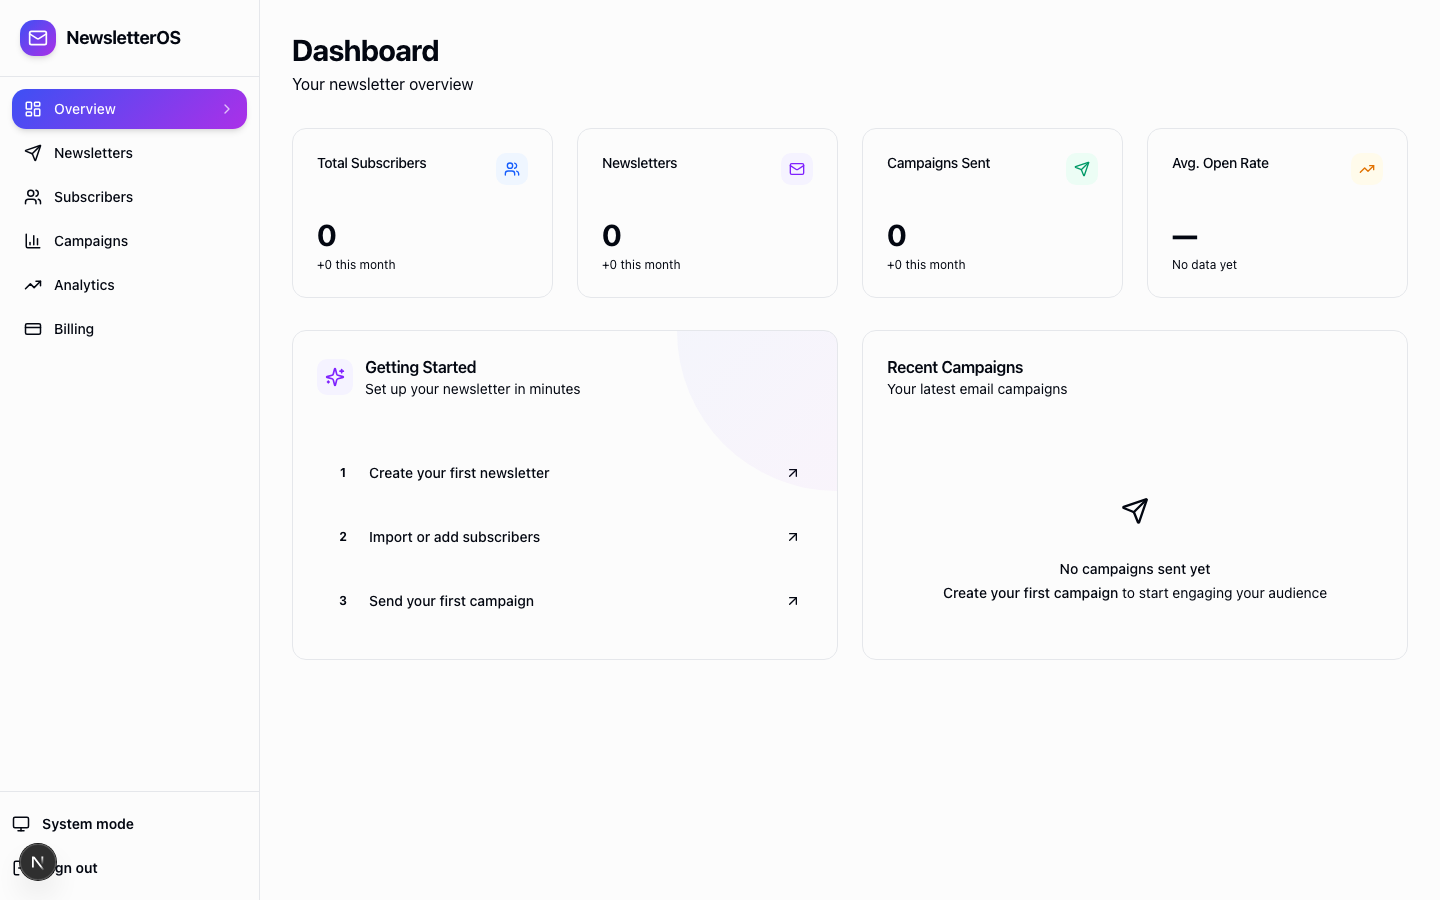The width and height of the screenshot is (1440, 900).
Task: Click the paper plane icon beside Newsletters
Action: (33, 153)
